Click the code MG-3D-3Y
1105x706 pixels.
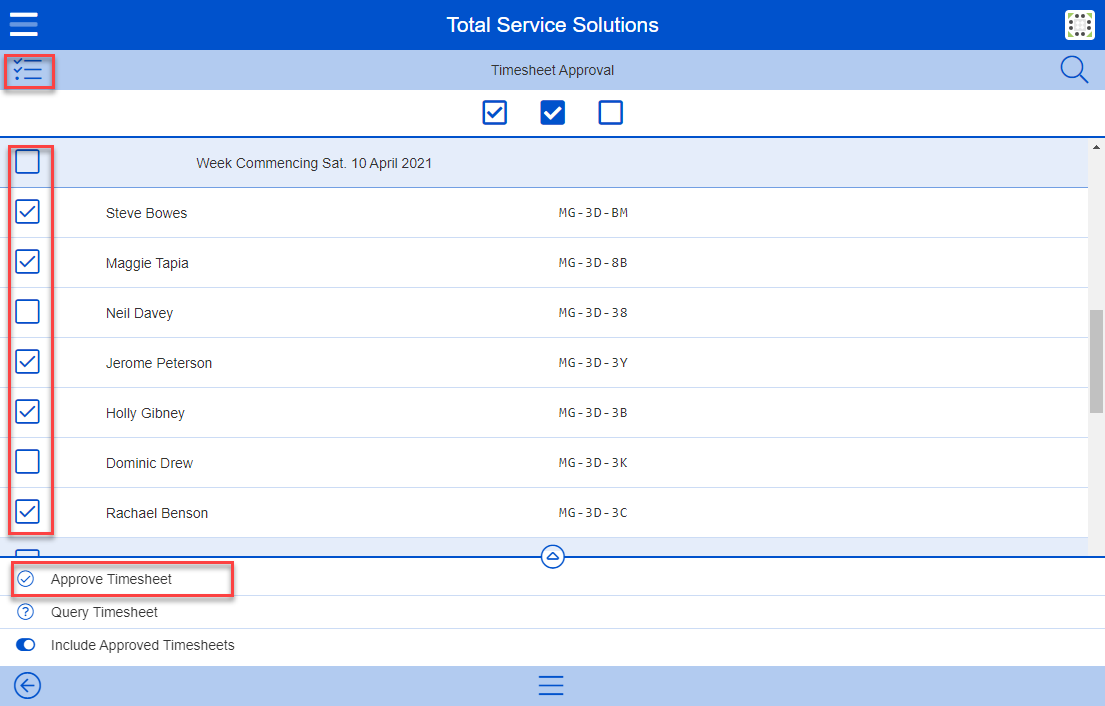[593, 363]
